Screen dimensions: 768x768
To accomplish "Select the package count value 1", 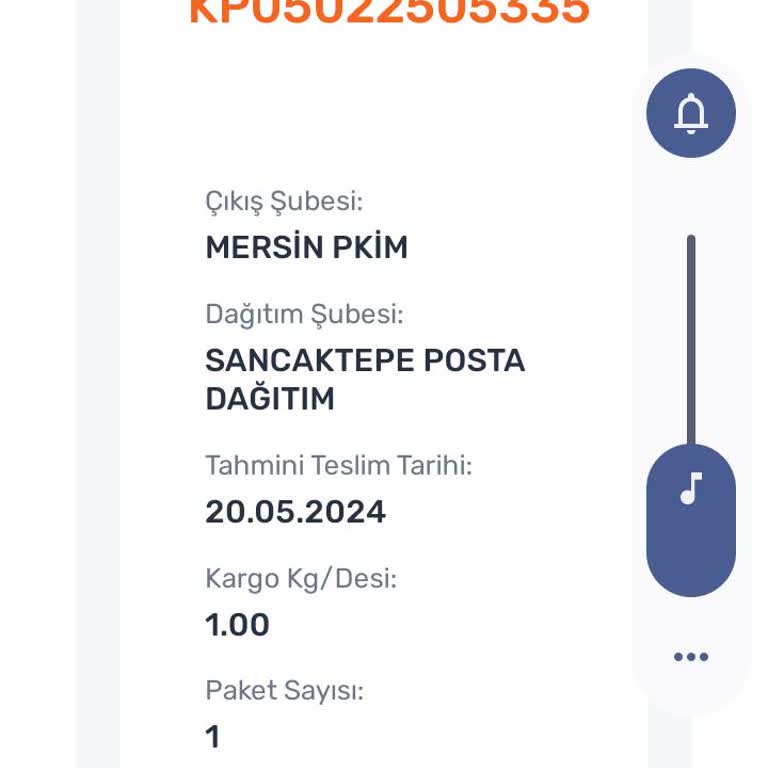I will [212, 737].
